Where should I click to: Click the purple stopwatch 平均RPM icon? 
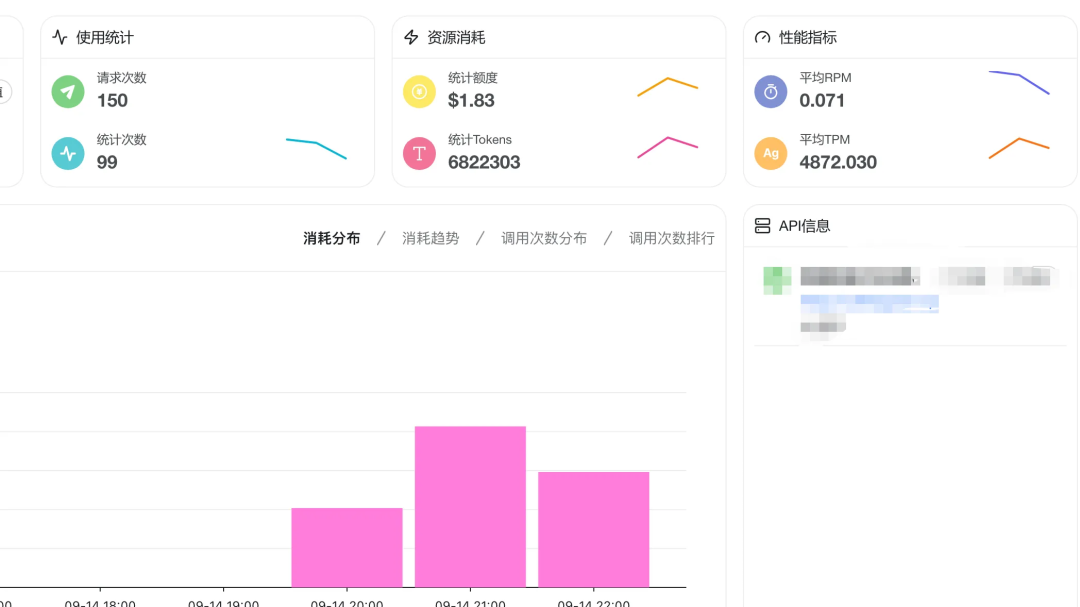point(770,91)
